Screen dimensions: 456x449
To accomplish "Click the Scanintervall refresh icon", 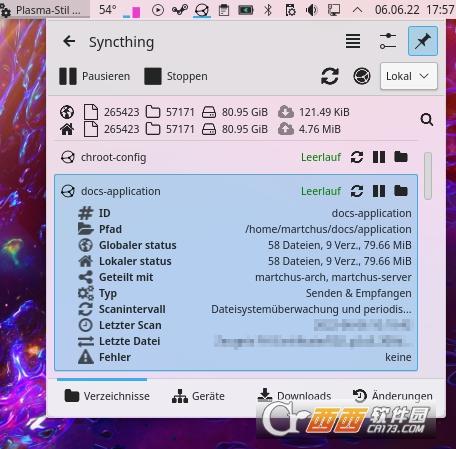I will (86, 309).
